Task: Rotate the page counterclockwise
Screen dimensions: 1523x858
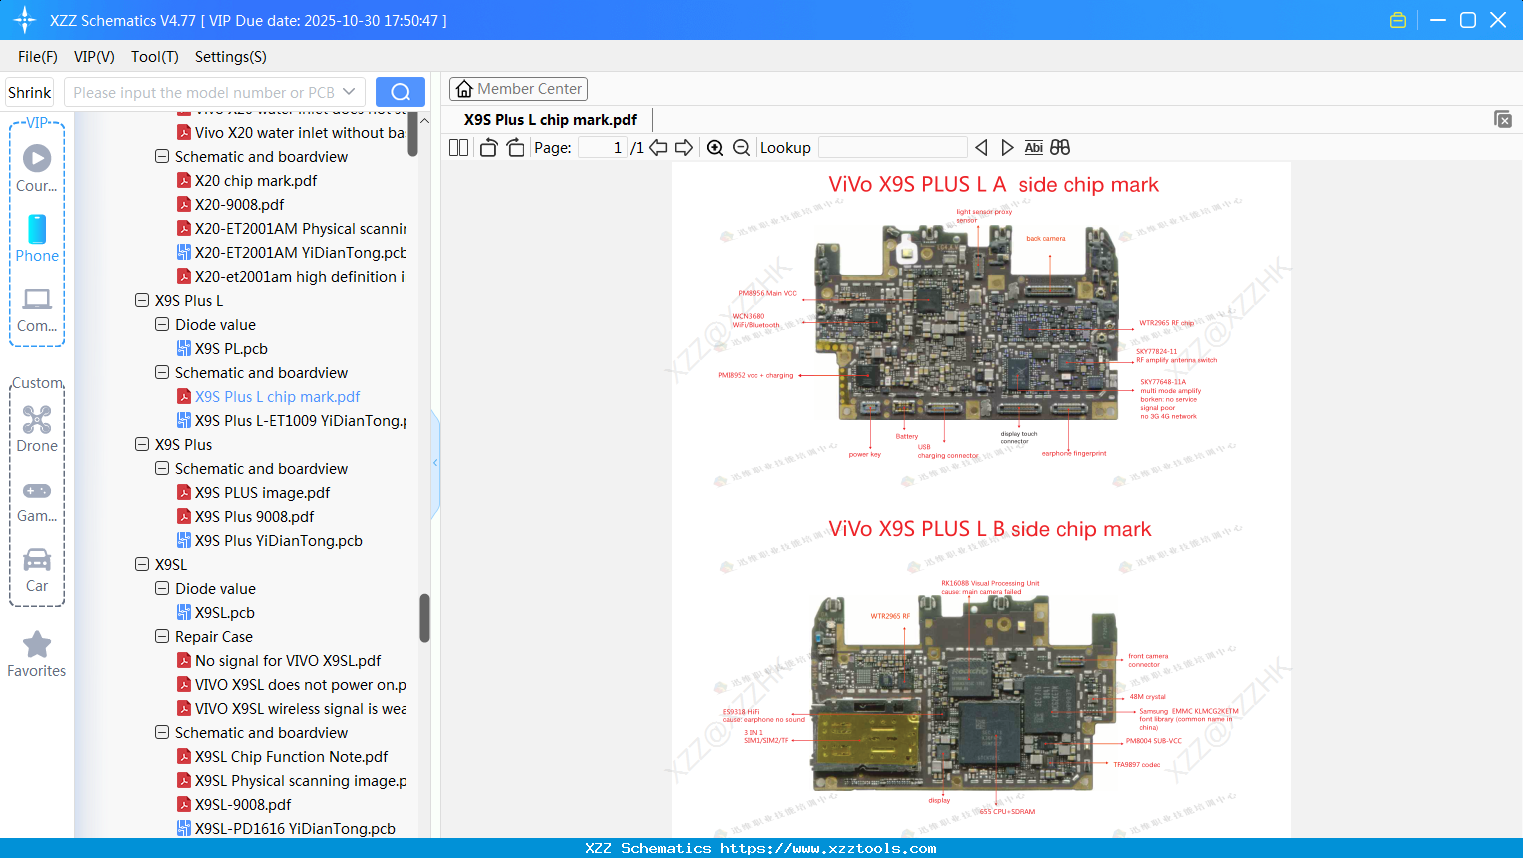Action: pyautogui.click(x=488, y=148)
